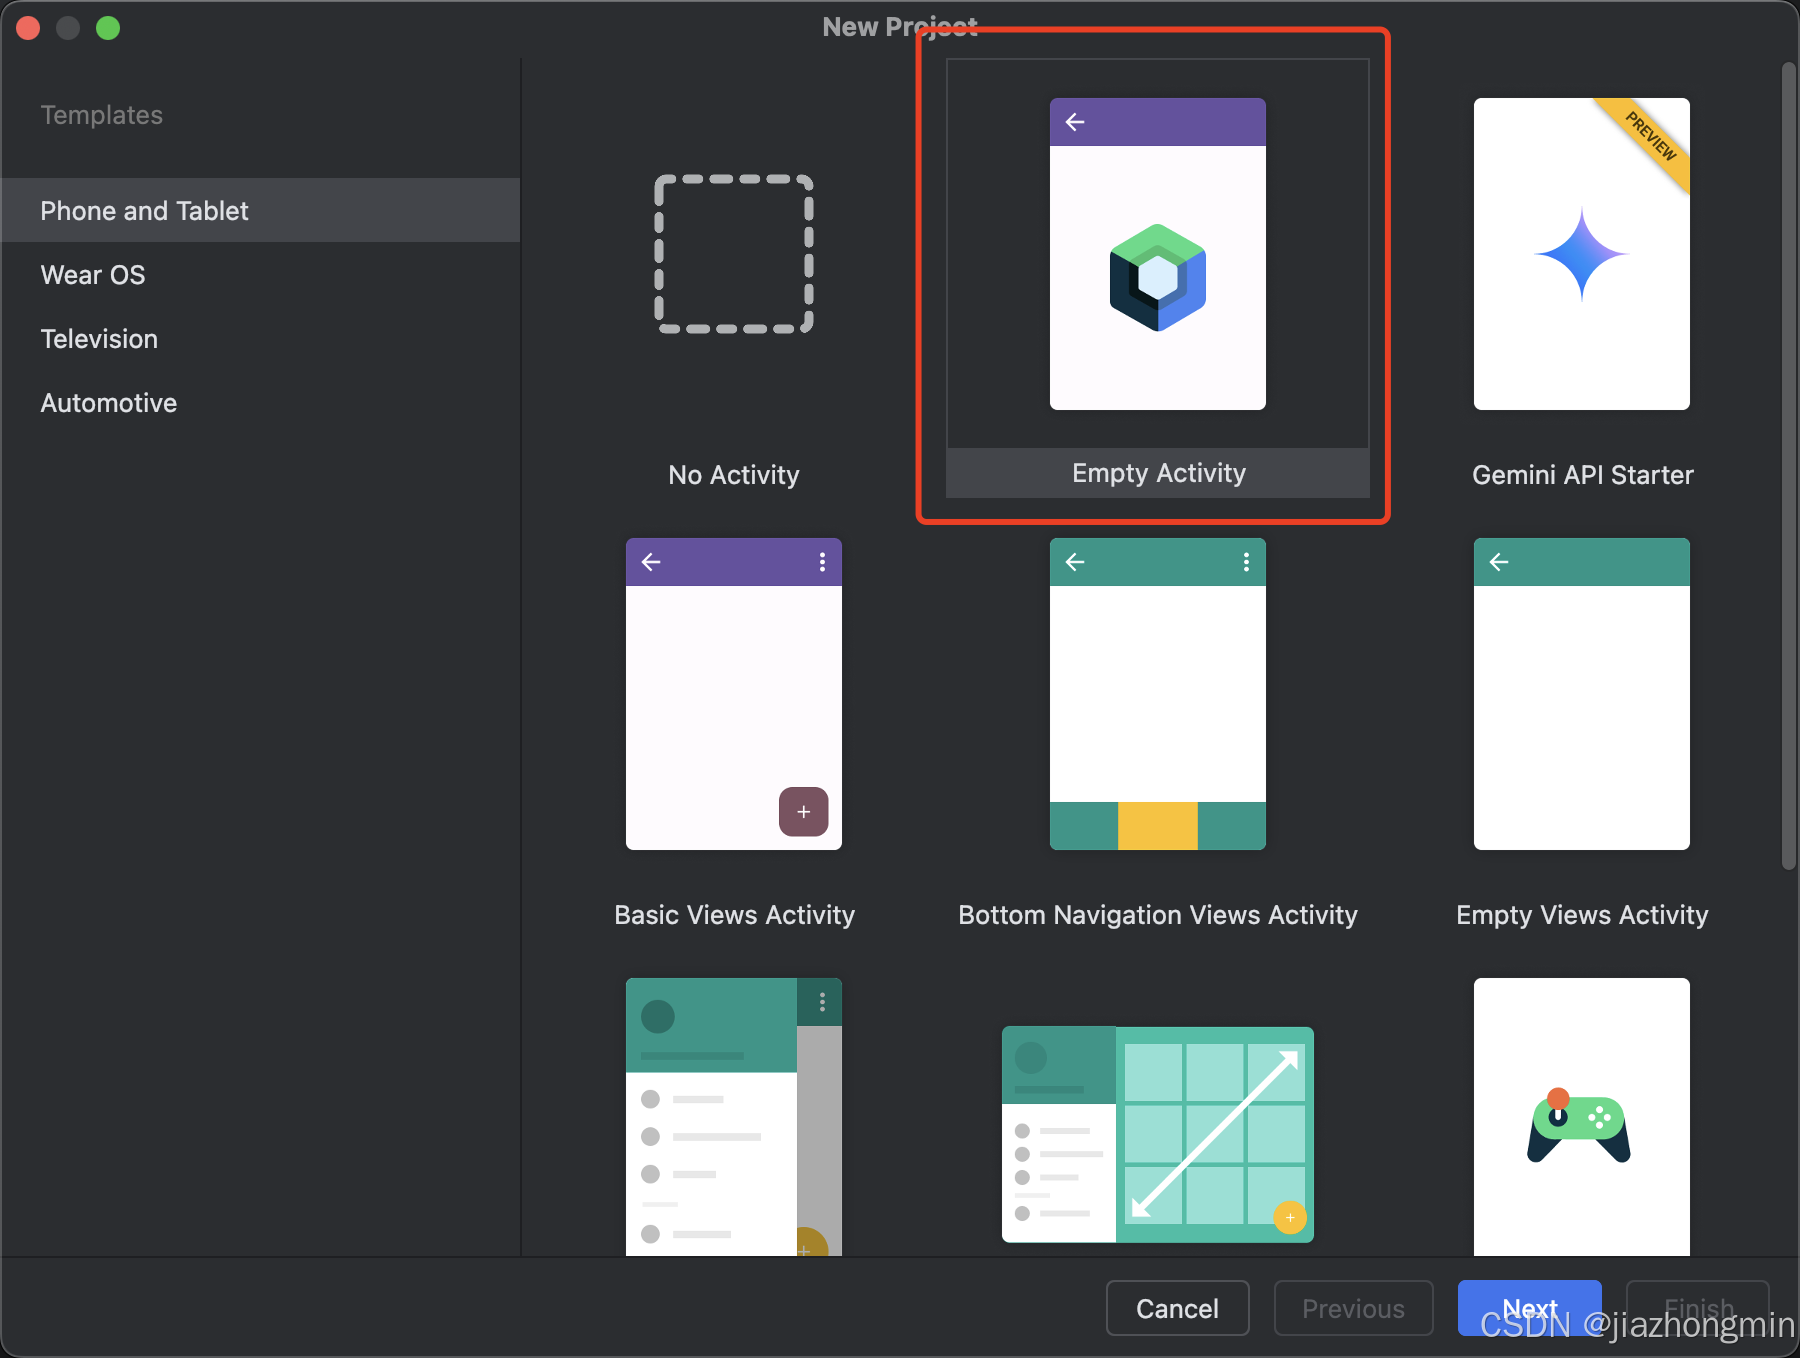Select the Phone and Tablet category
The image size is (1800, 1358).
144,210
